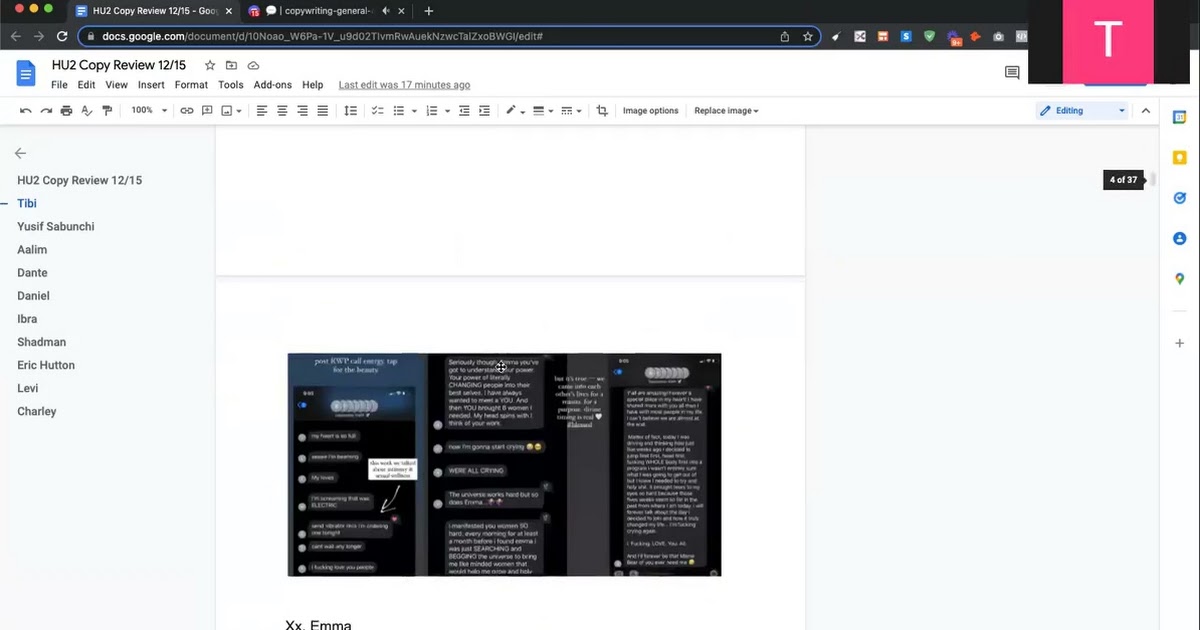Open Google Keep from the side panel
This screenshot has height=630, width=1200.
point(1179,158)
